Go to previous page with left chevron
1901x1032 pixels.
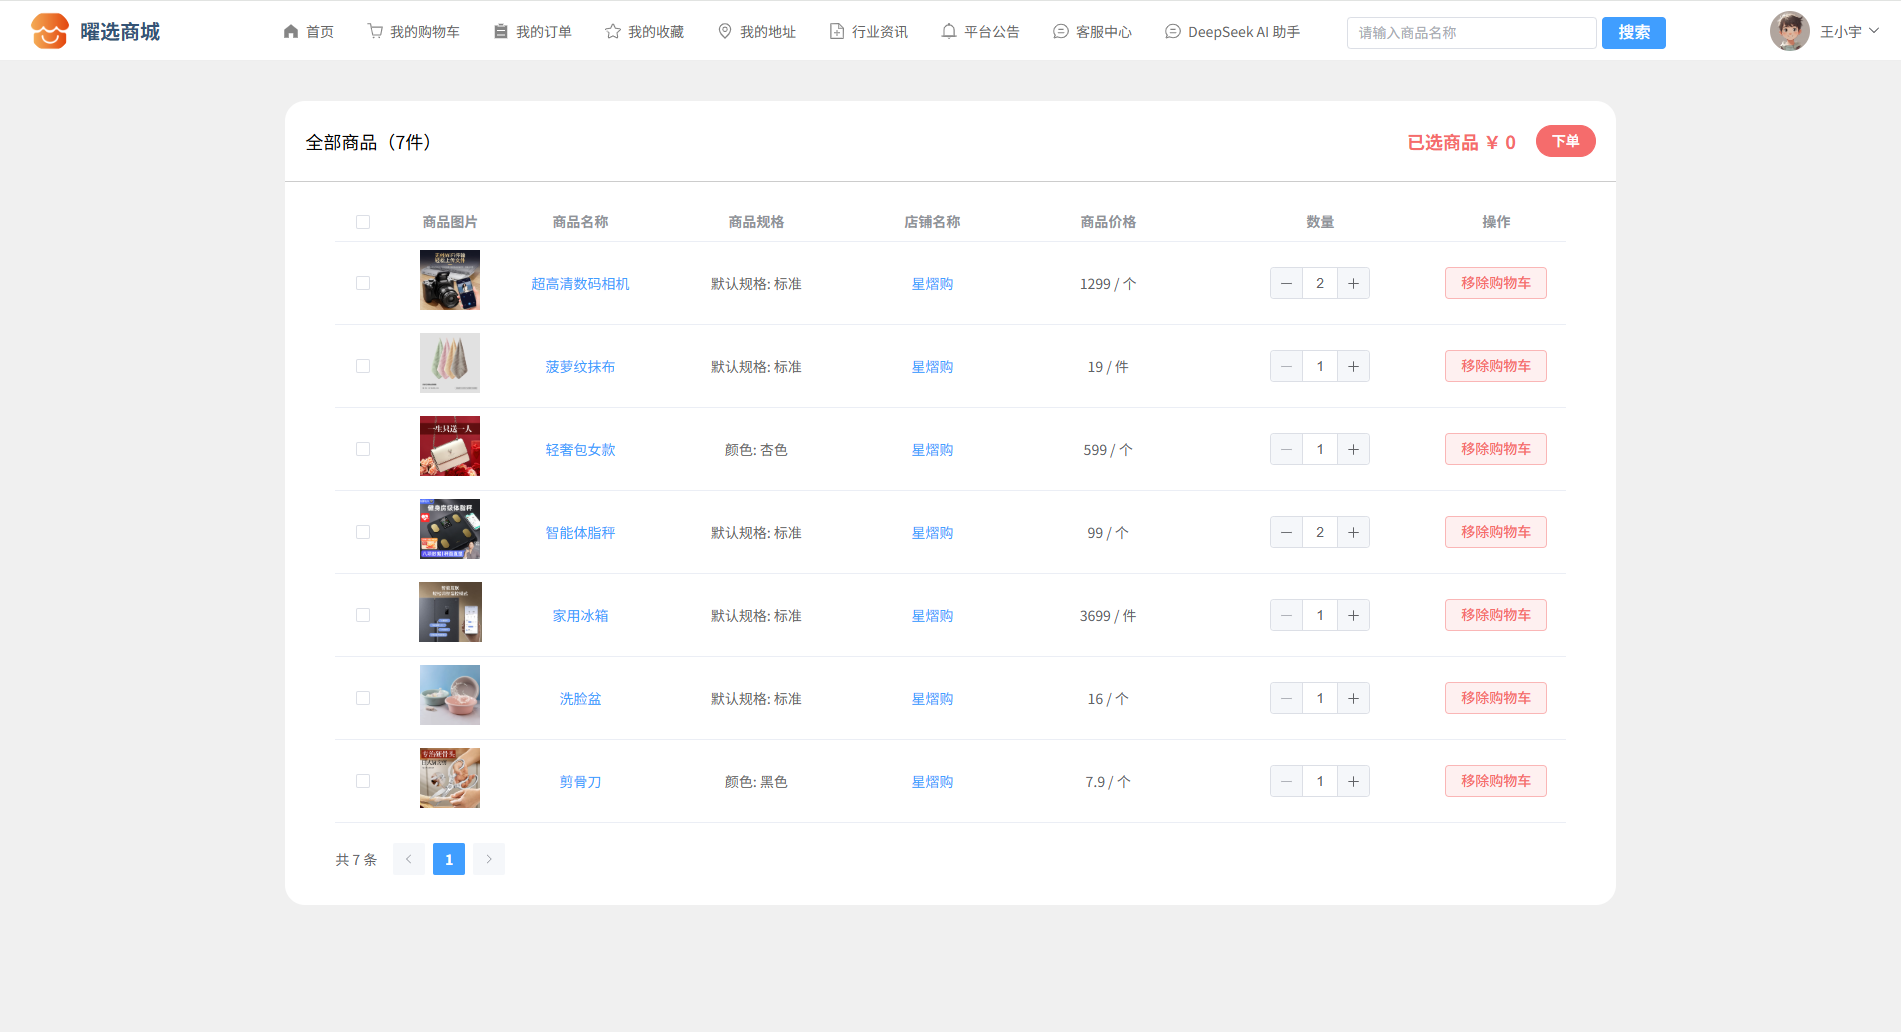tap(409, 860)
